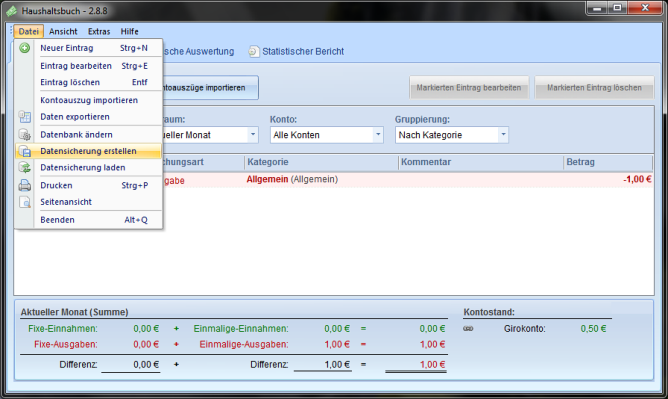
Task: Click the Datenbank ändern gear icon
Action: point(25,135)
